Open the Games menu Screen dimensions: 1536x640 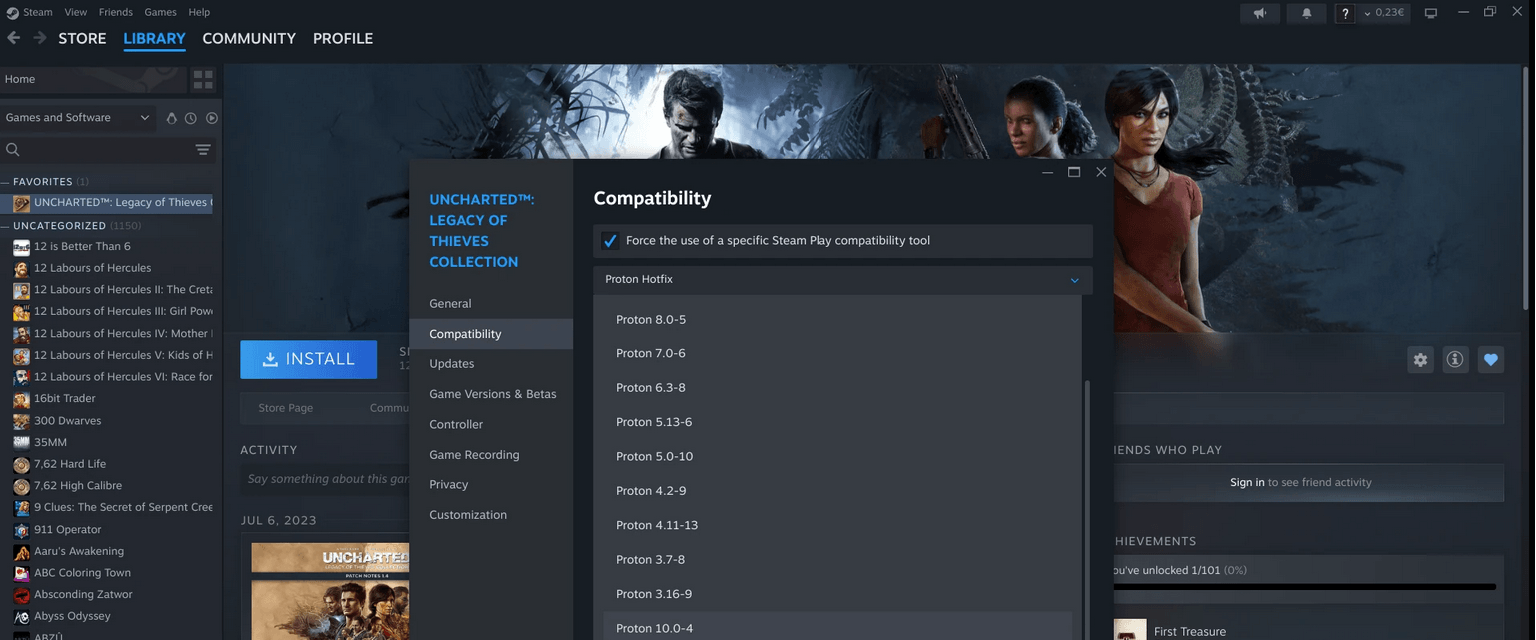pos(160,12)
